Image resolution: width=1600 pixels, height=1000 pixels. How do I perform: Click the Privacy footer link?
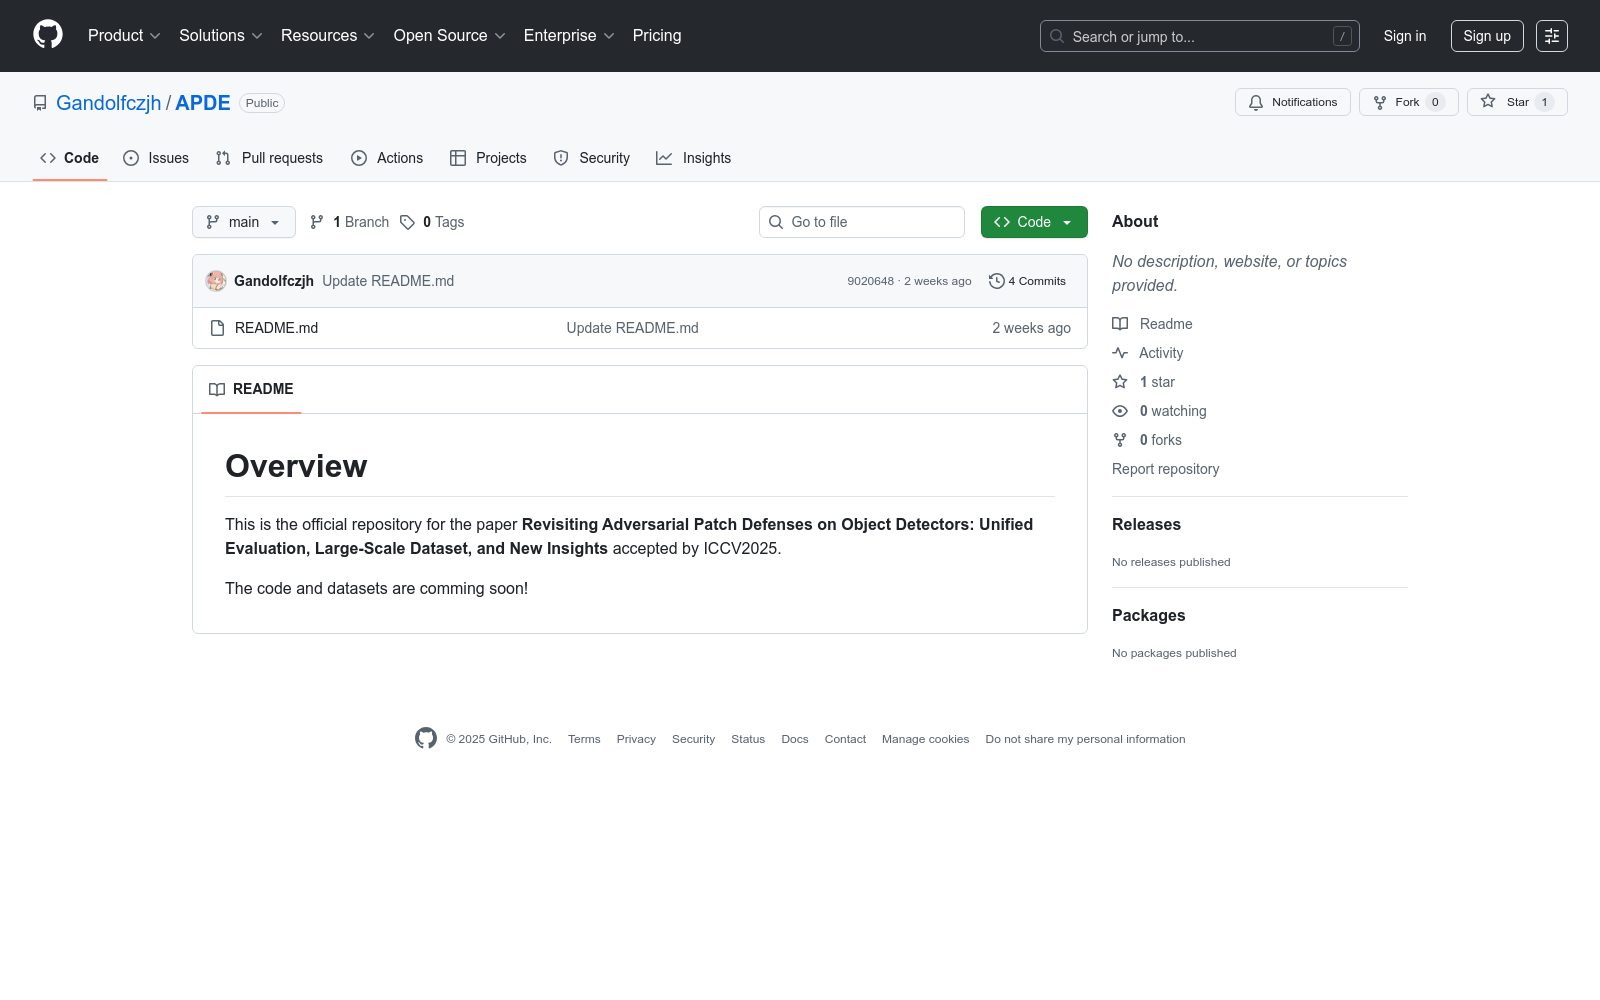[636, 739]
